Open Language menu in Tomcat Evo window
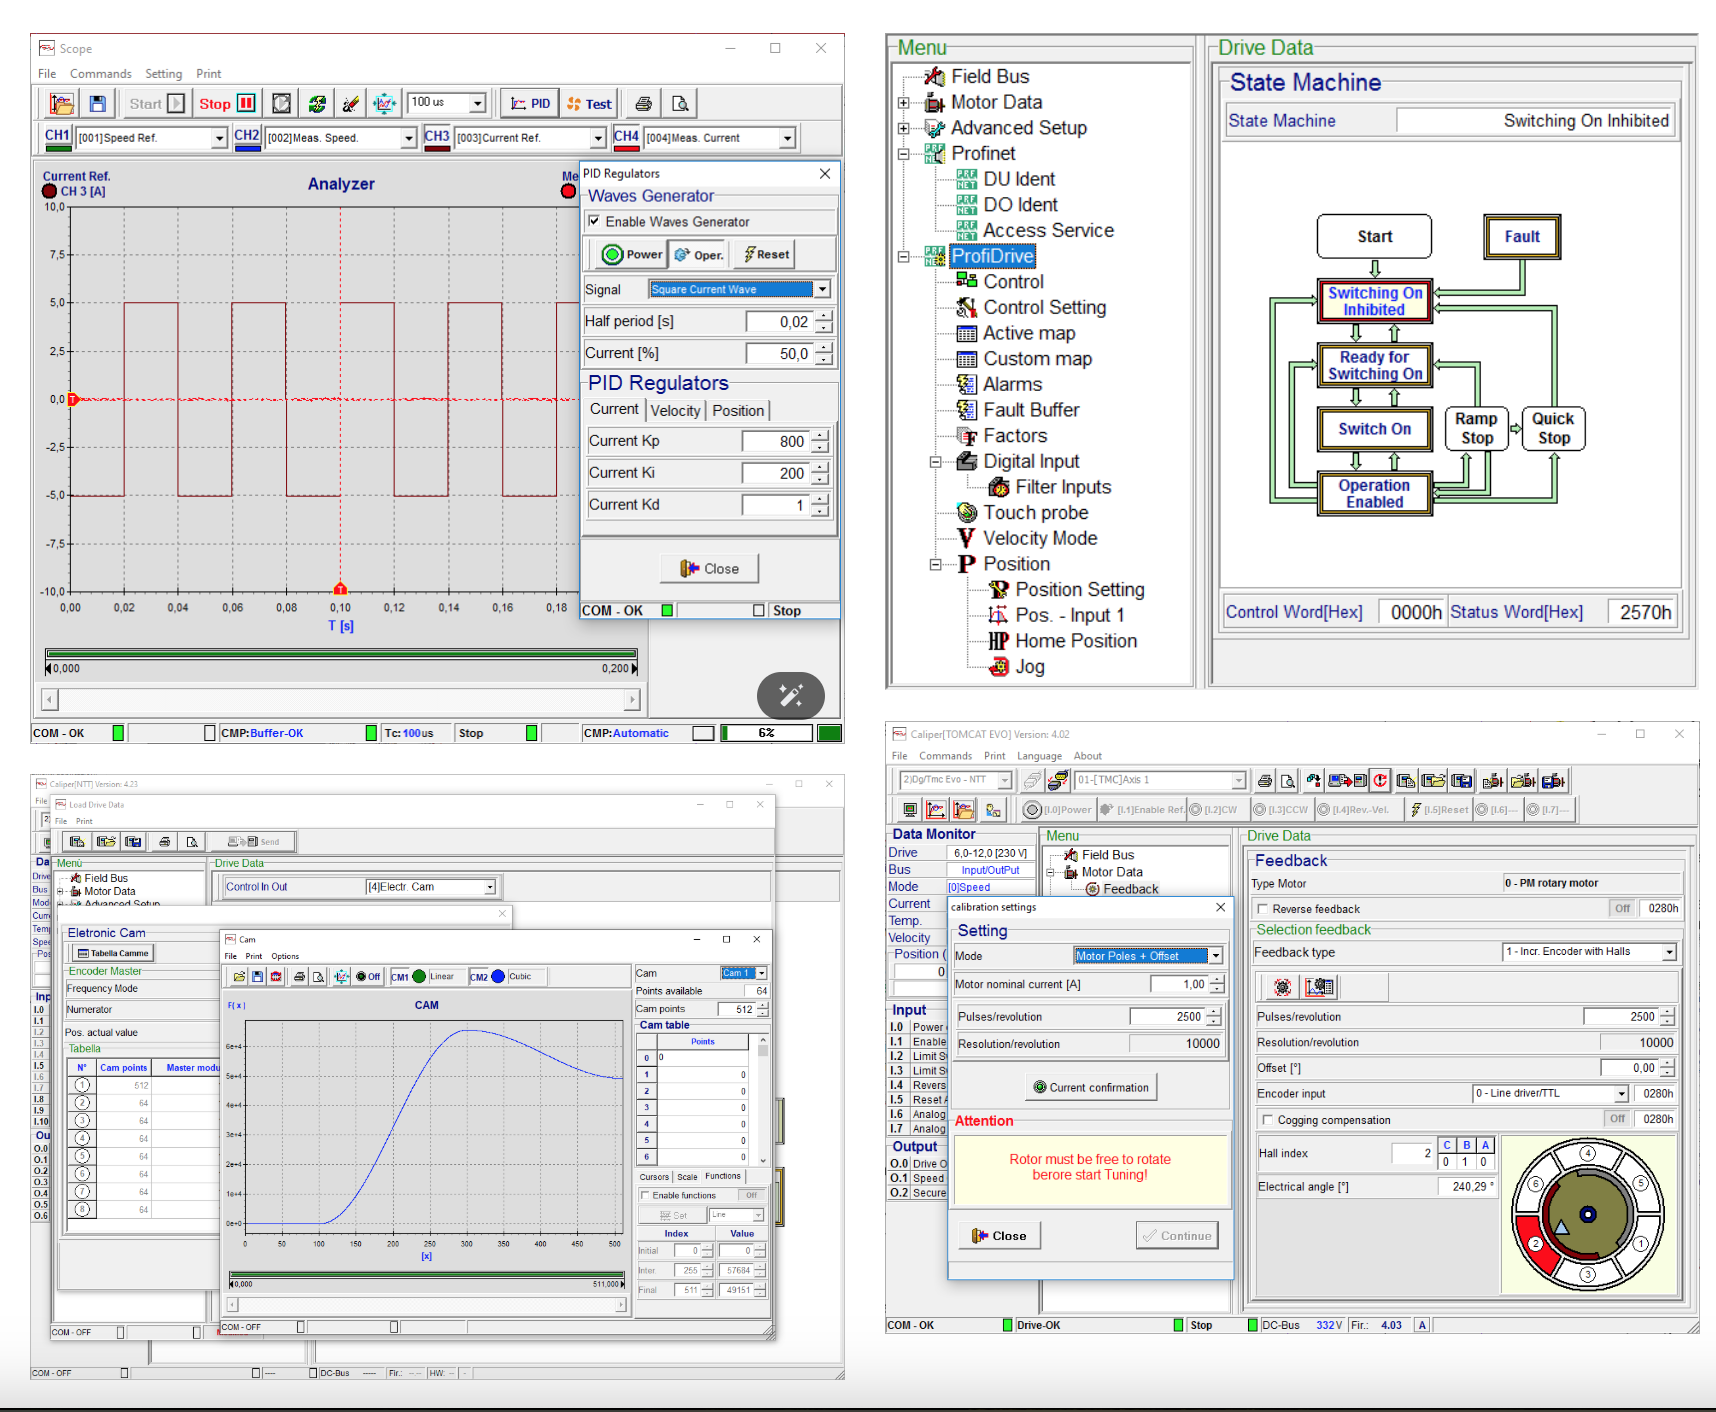 pyautogui.click(x=1039, y=756)
